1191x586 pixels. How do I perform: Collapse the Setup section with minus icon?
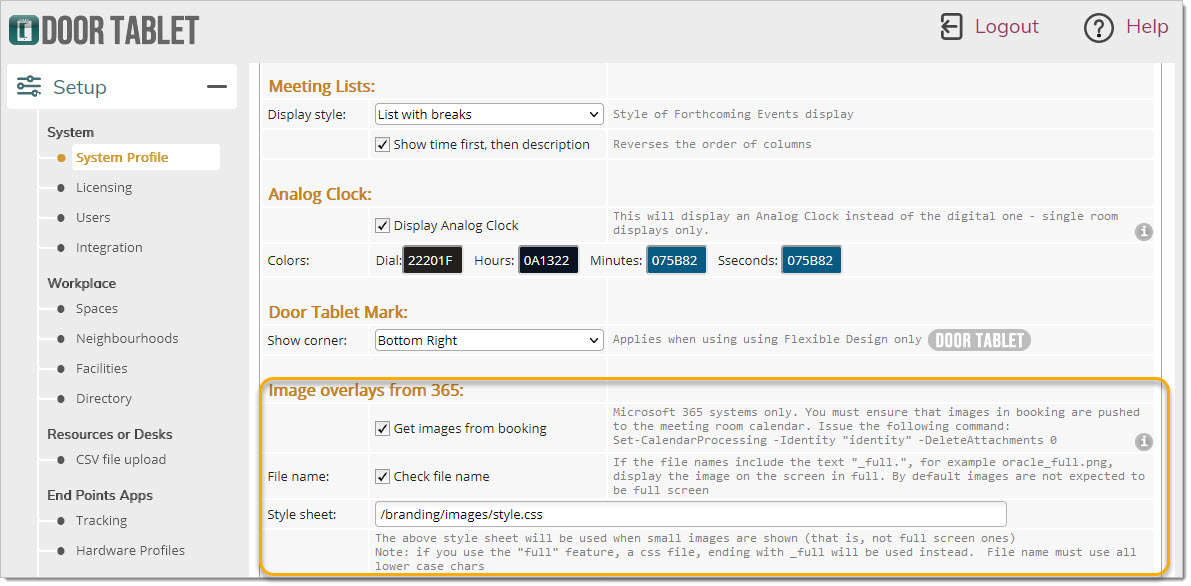(x=217, y=87)
